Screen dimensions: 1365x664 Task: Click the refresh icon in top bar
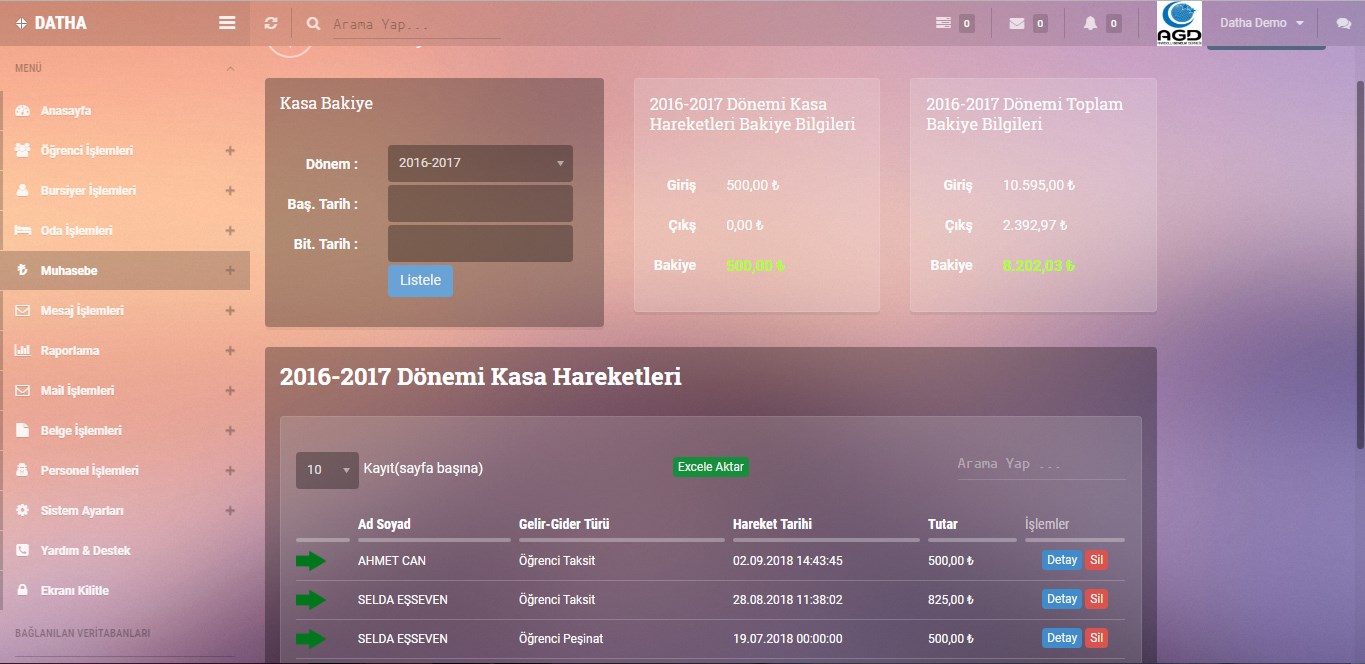[x=271, y=23]
